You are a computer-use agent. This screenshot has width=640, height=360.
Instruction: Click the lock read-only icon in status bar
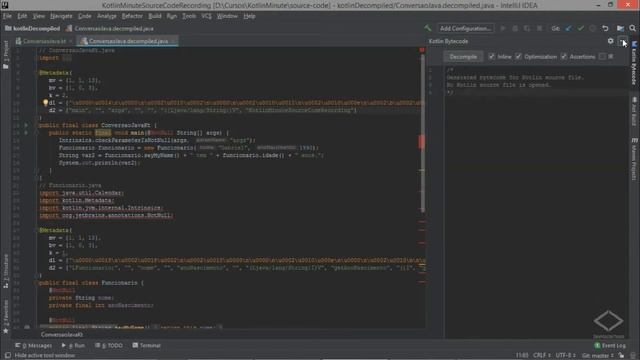621,356
